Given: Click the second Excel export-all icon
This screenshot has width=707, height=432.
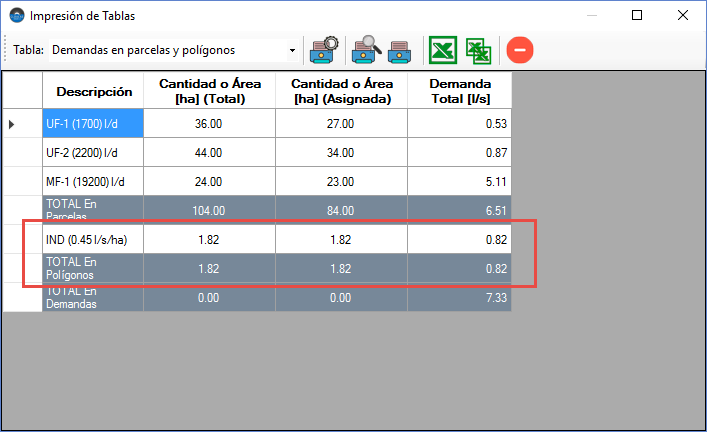Looking at the screenshot, I should point(480,49).
